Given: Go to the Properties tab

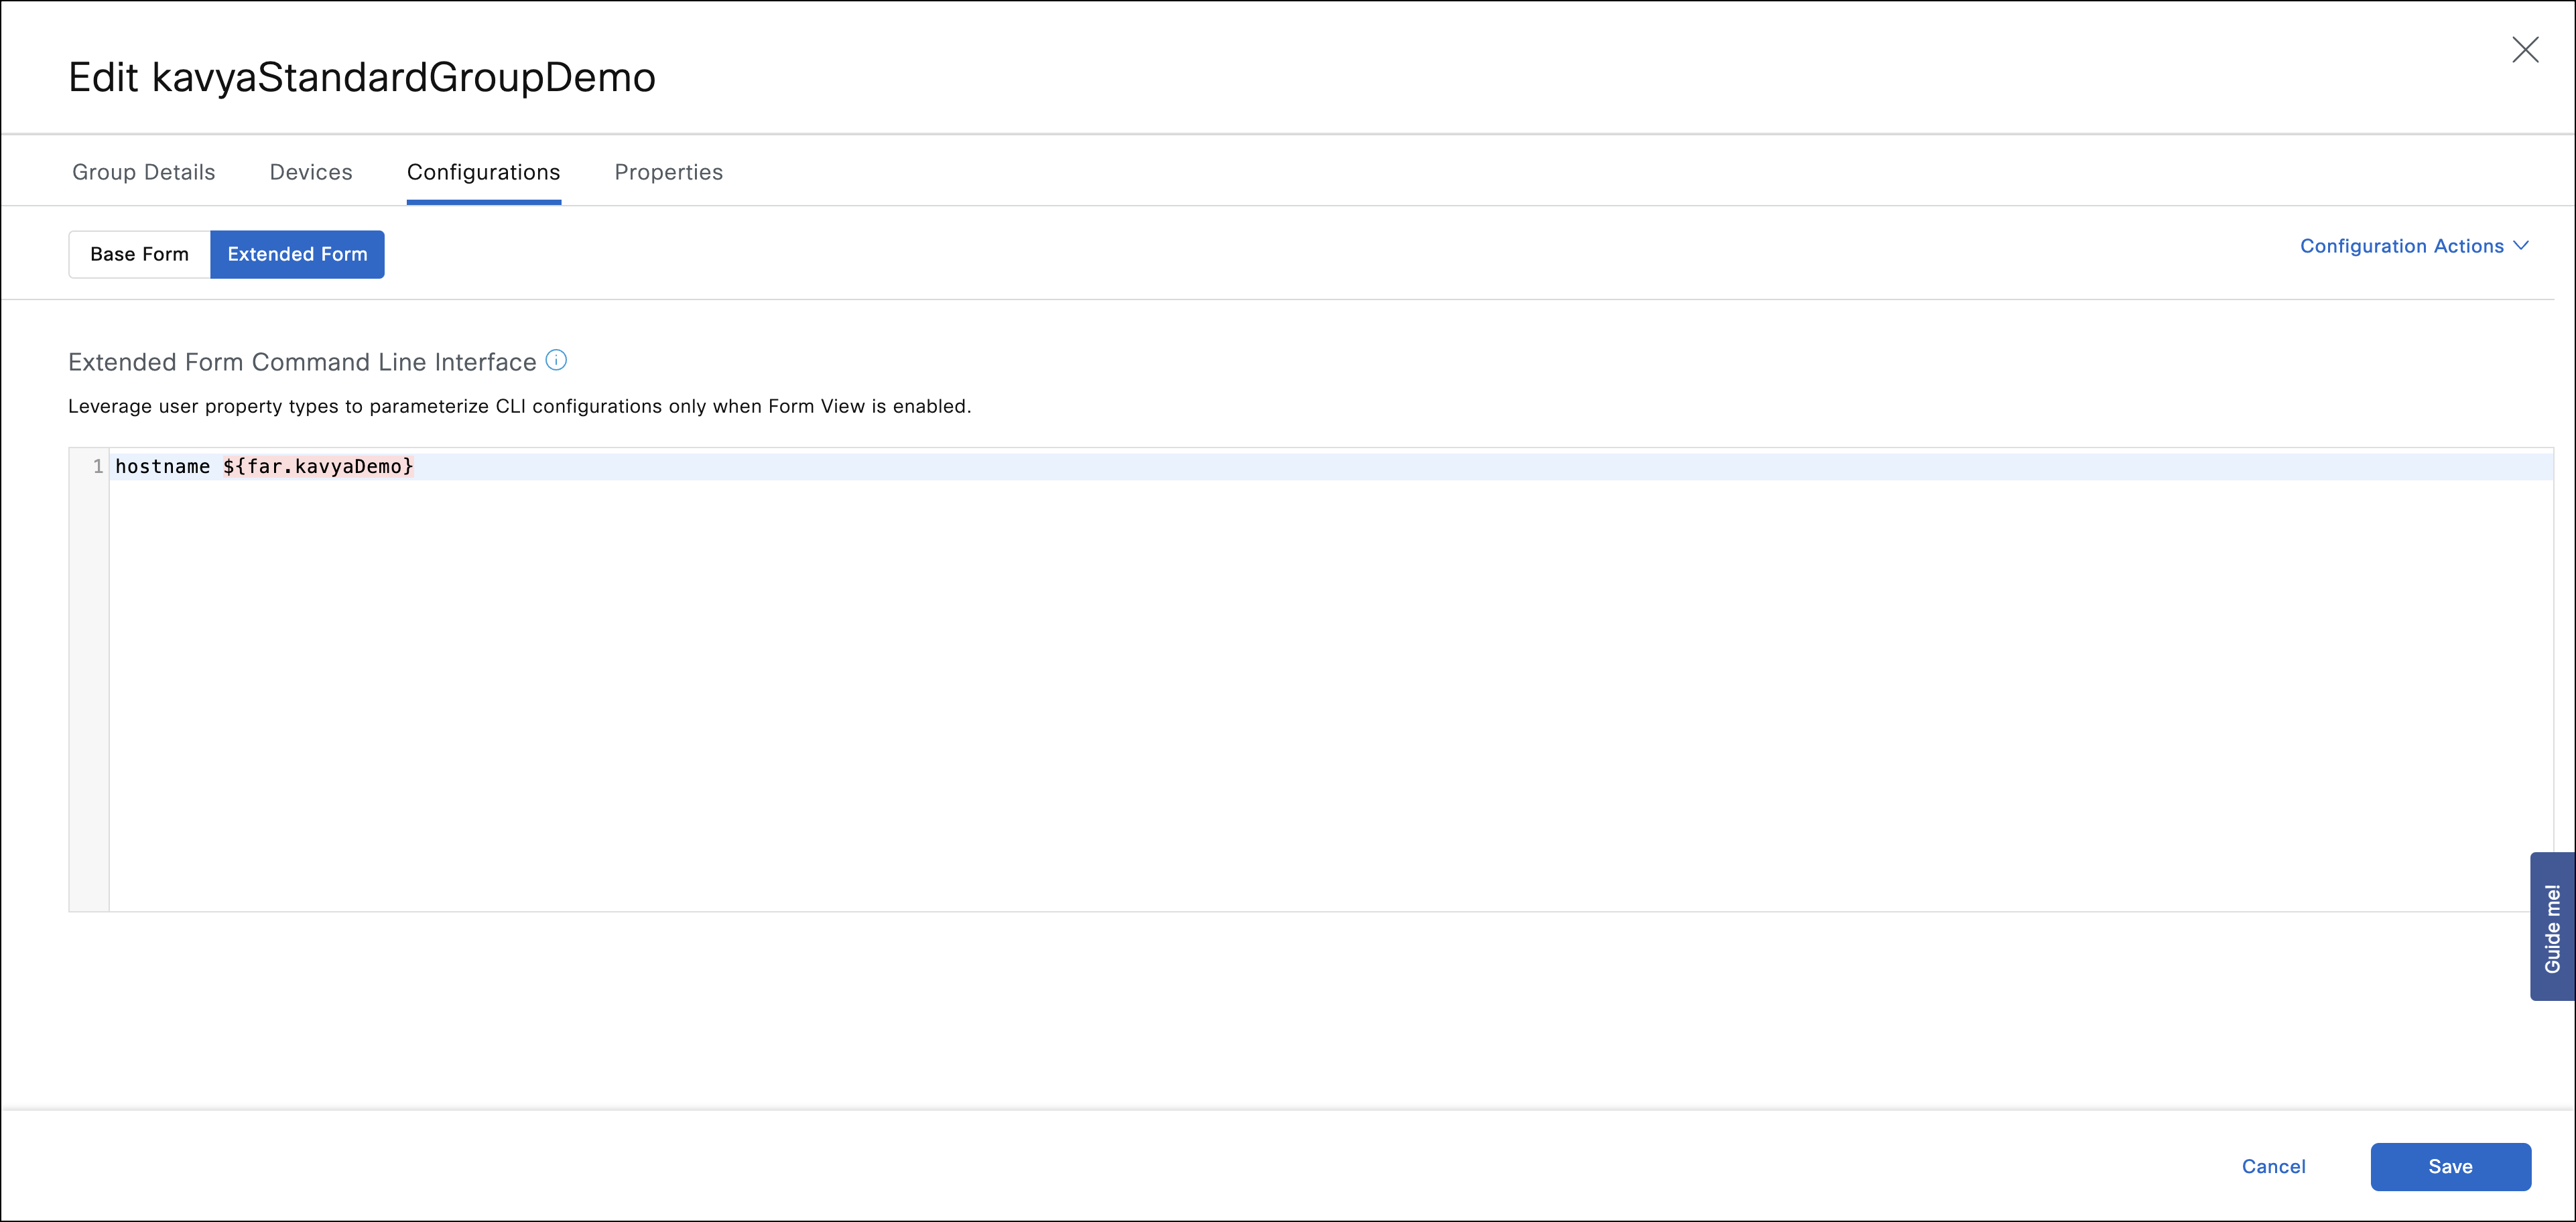Looking at the screenshot, I should point(669,172).
